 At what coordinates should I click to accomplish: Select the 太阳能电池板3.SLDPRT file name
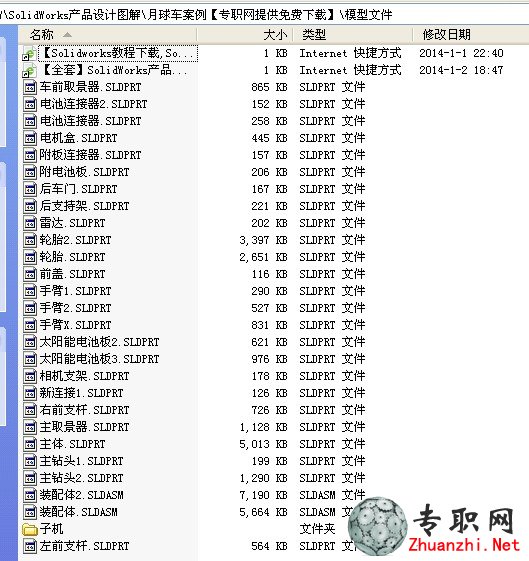click(99, 359)
